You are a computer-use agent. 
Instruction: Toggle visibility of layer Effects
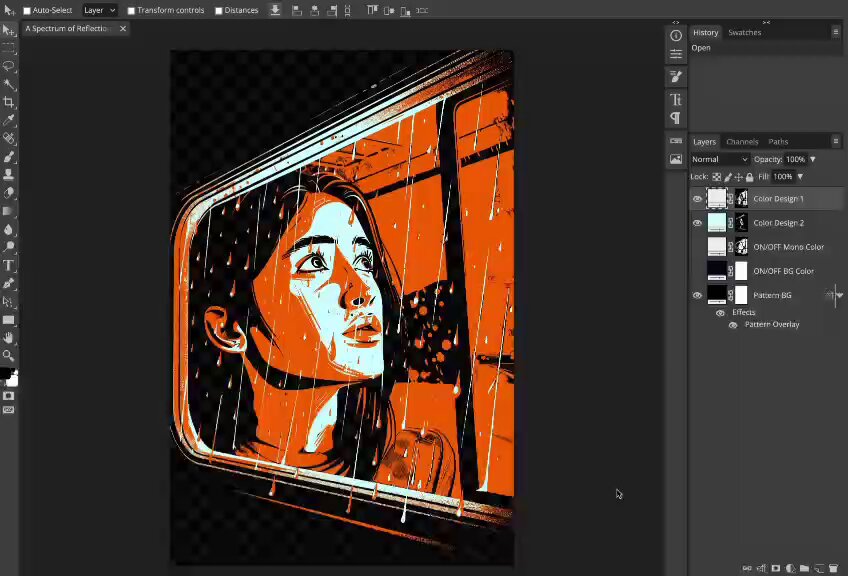point(720,313)
